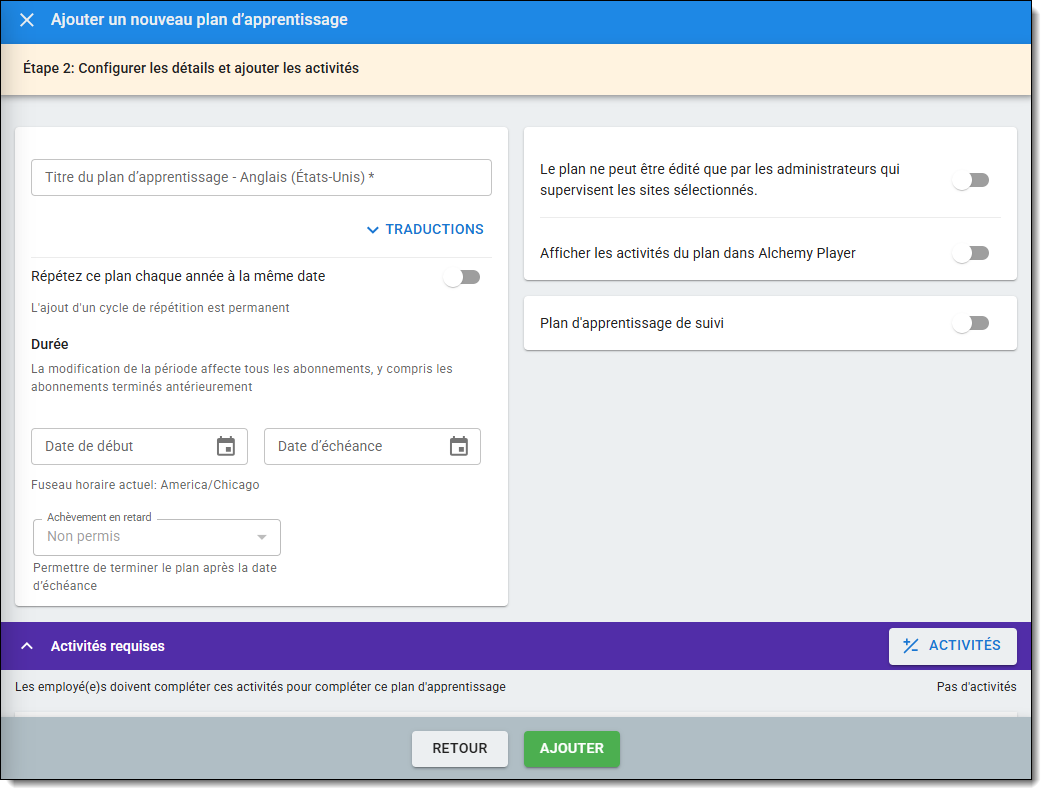Viewport: 1047px width, 795px height.
Task: Enable showing plan activities in Alchemy Player
Action: [x=970, y=254]
